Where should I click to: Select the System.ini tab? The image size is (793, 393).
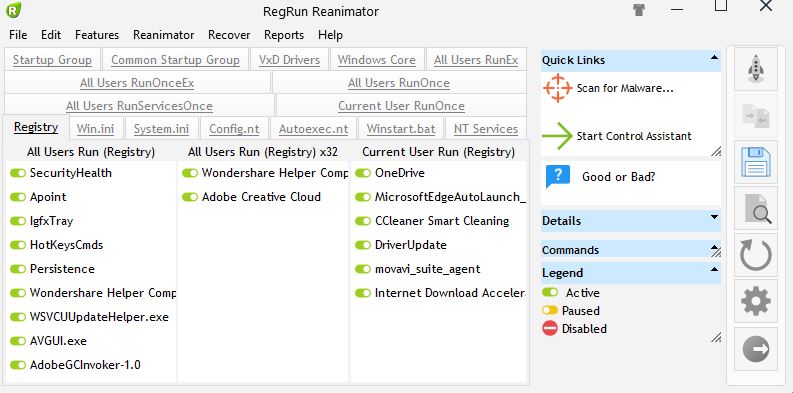(x=161, y=128)
